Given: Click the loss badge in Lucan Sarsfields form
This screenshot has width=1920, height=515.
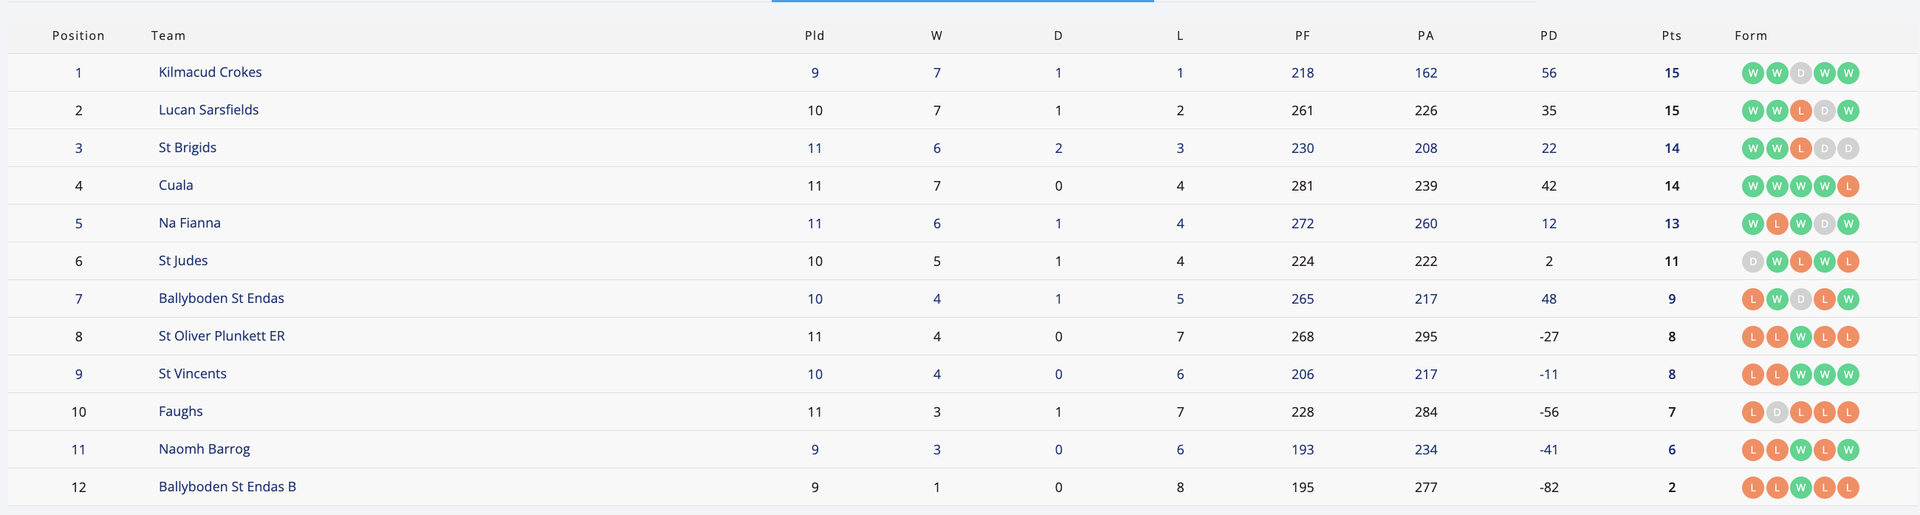Looking at the screenshot, I should (1800, 111).
